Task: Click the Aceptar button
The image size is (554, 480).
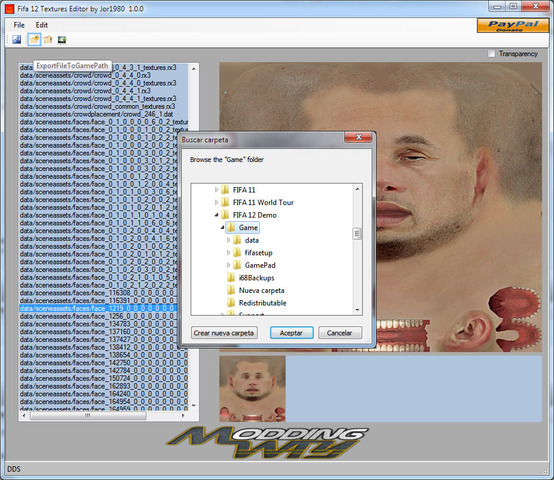Action: 291,333
